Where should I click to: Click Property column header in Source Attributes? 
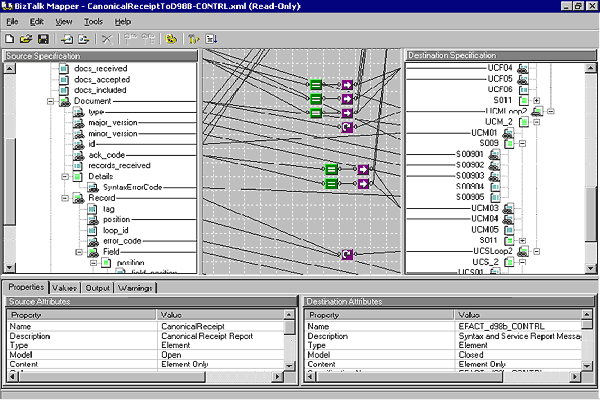tap(82, 315)
